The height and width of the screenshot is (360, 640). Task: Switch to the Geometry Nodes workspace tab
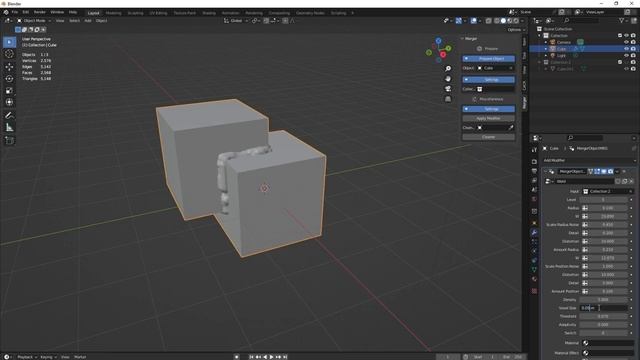tap(310, 13)
